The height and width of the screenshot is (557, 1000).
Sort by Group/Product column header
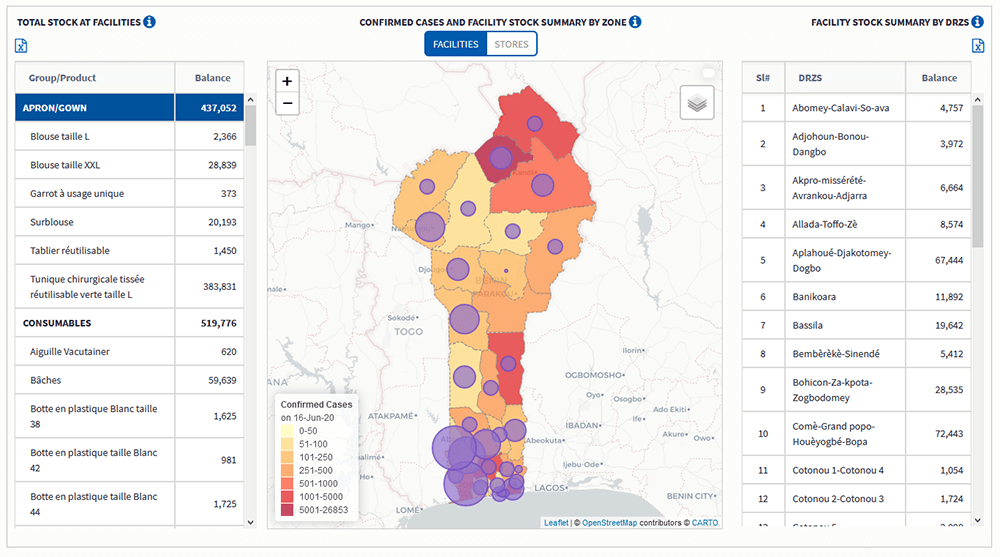click(x=95, y=78)
